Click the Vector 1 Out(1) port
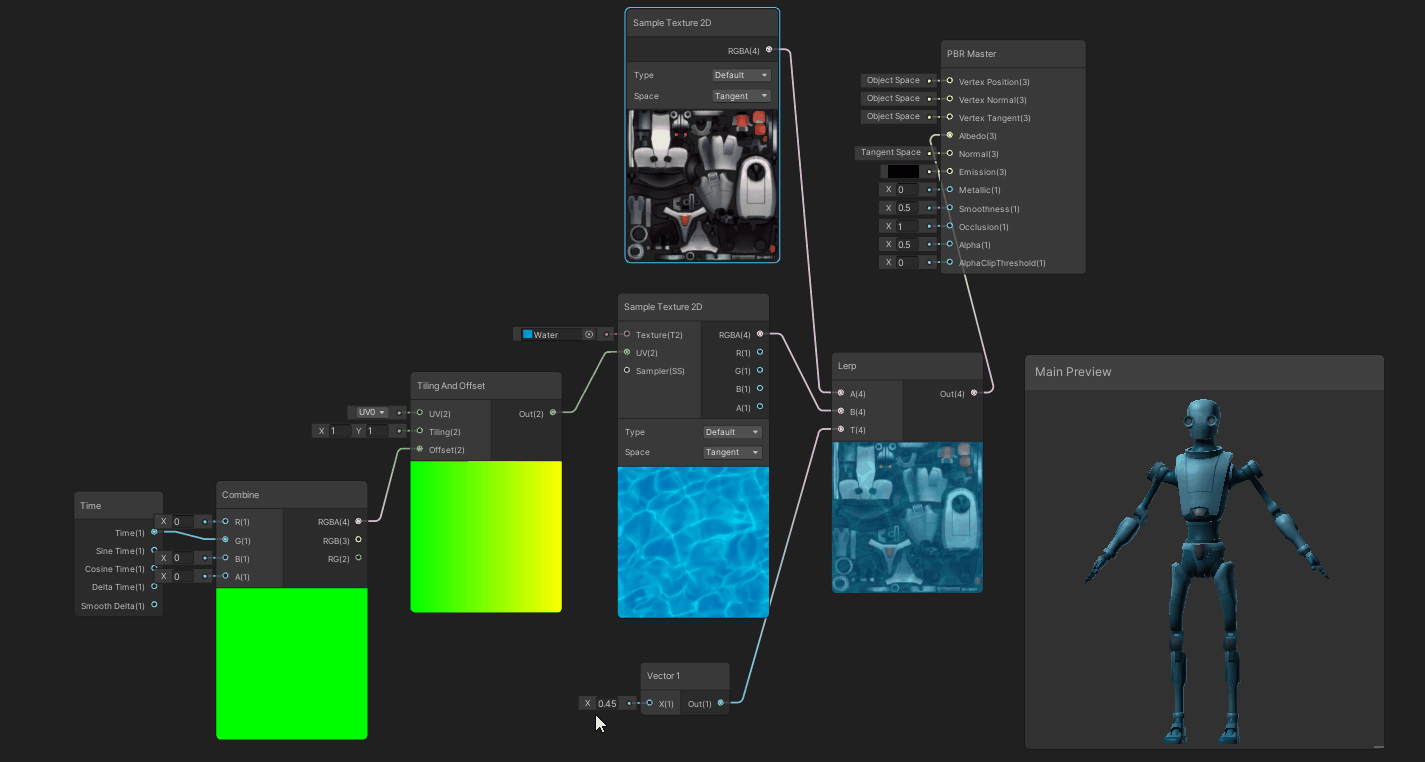 point(721,703)
